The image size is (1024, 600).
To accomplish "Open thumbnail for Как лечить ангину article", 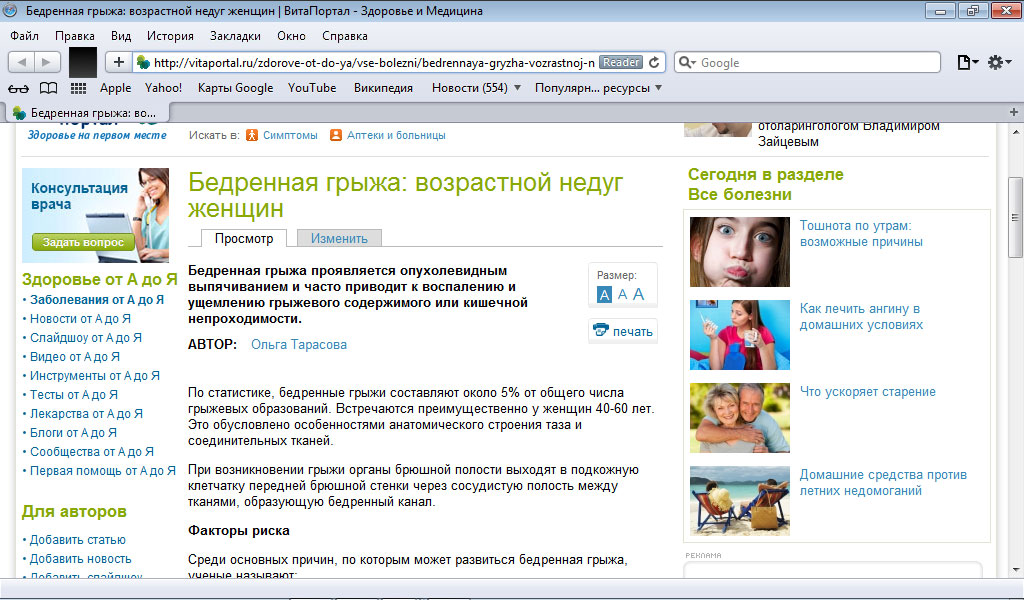I will (x=739, y=335).
